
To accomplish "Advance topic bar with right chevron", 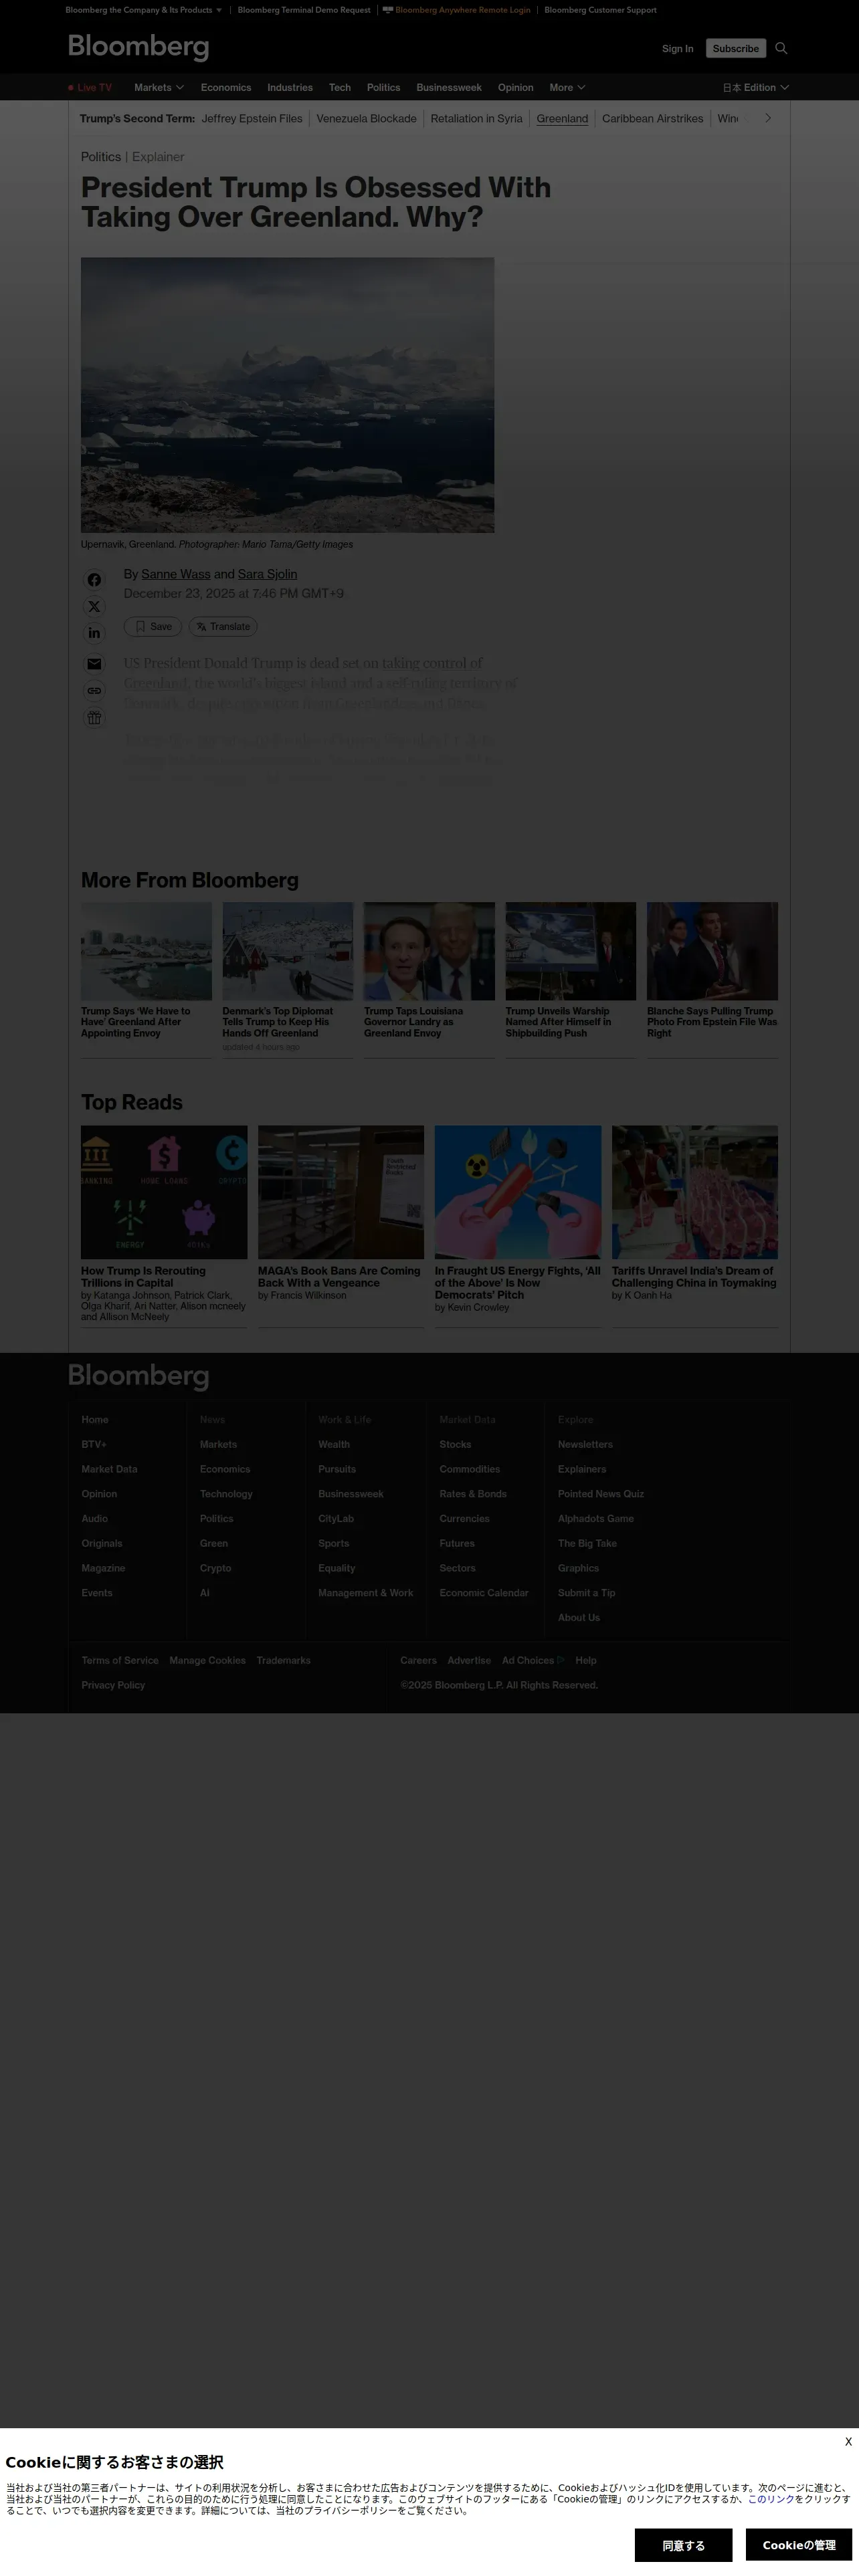I will (768, 118).
